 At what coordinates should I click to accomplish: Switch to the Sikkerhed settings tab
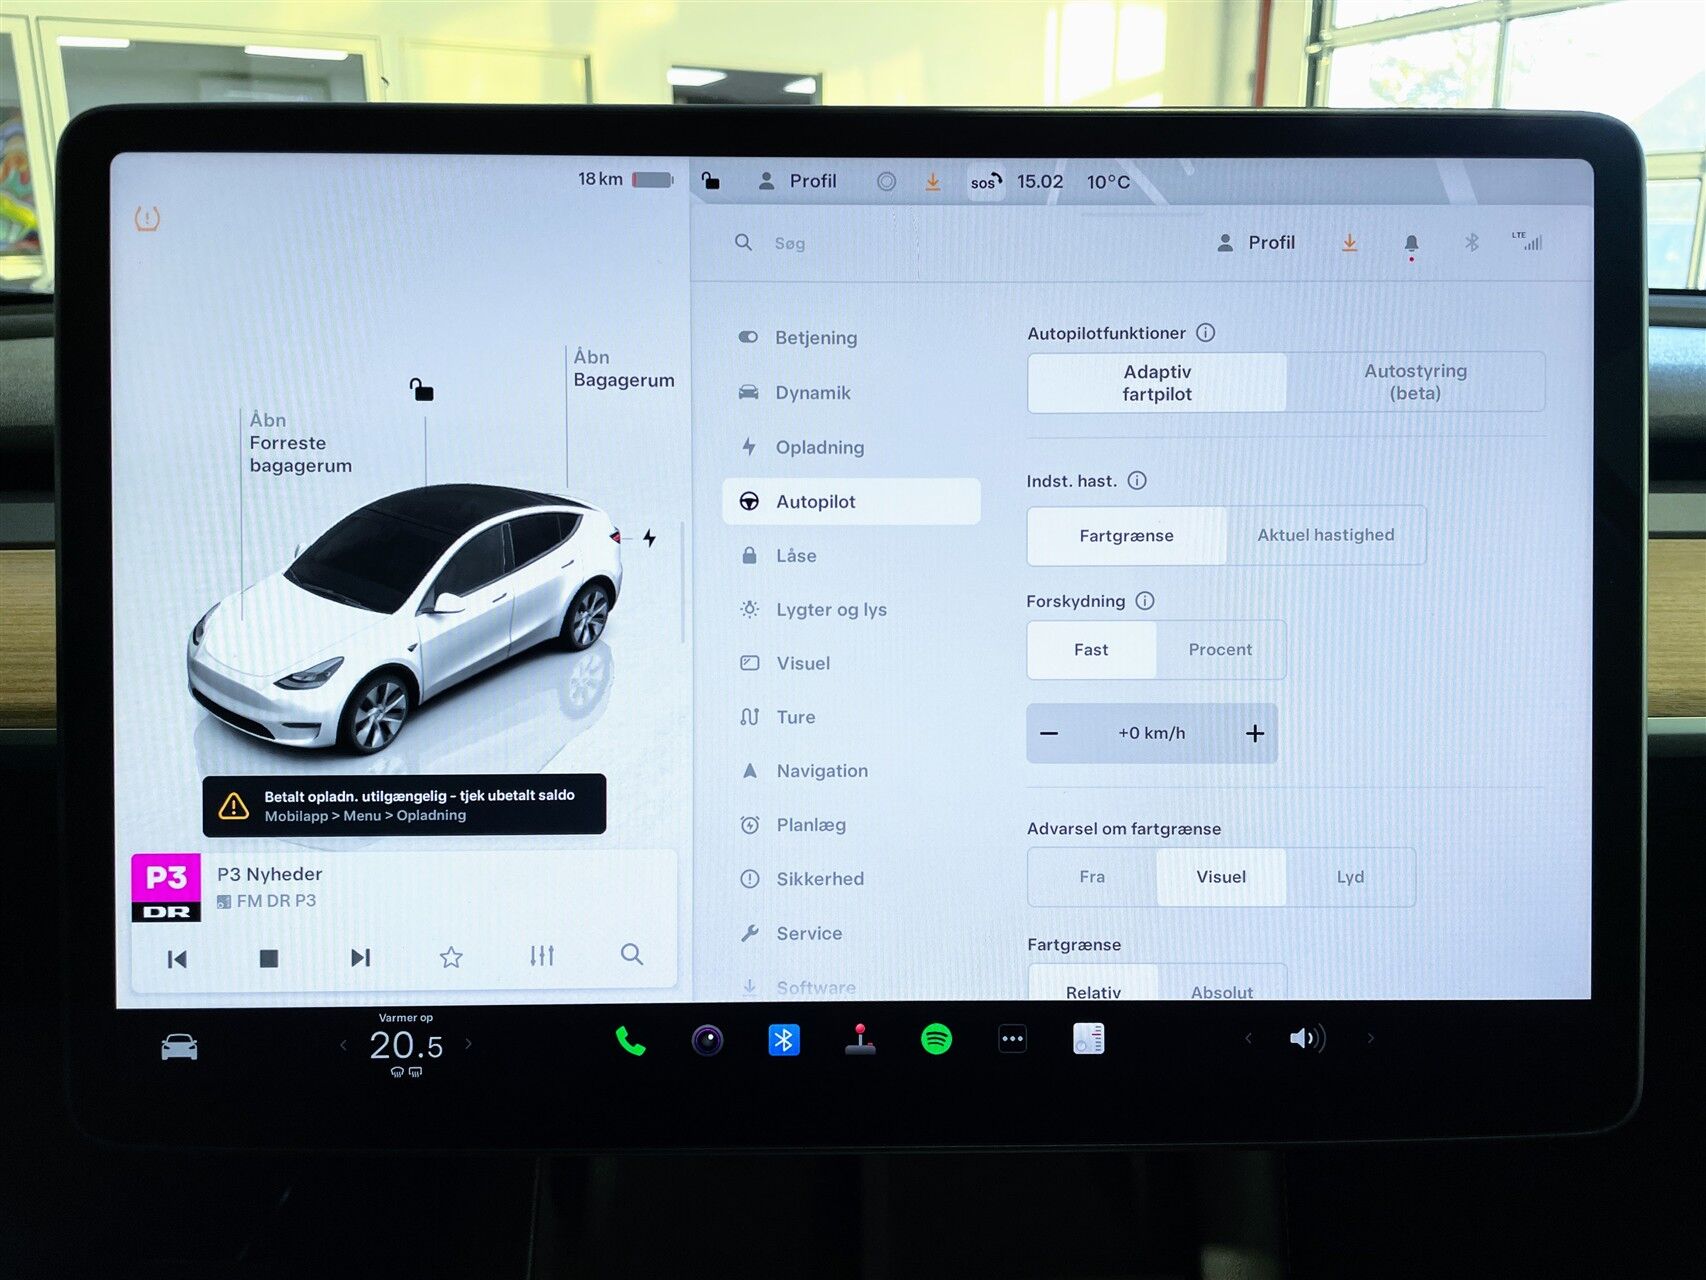(820, 879)
